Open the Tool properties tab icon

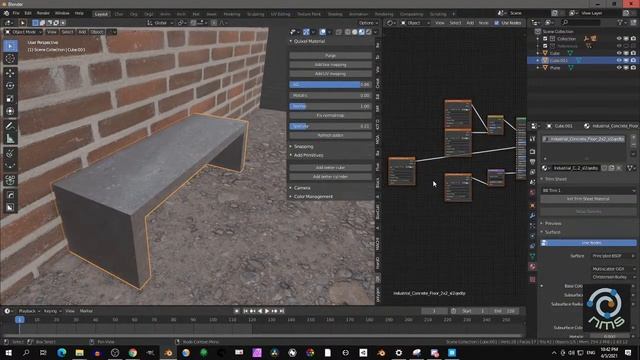pos(532,139)
